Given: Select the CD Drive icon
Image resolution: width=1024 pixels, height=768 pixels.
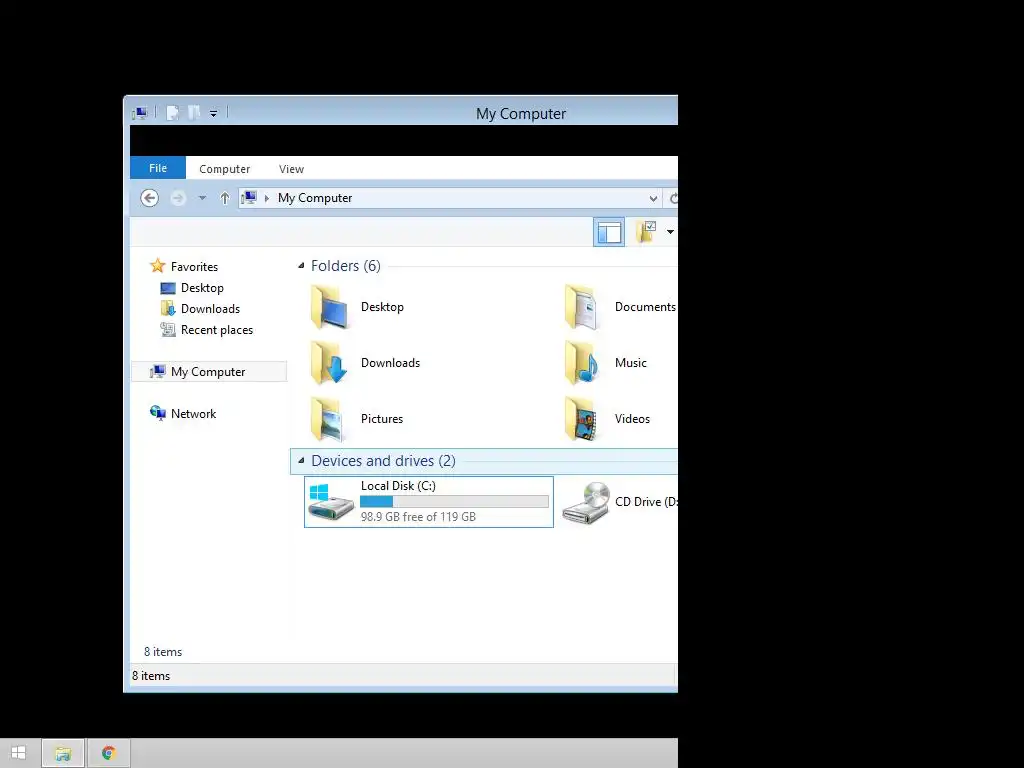Looking at the screenshot, I should pyautogui.click(x=586, y=502).
